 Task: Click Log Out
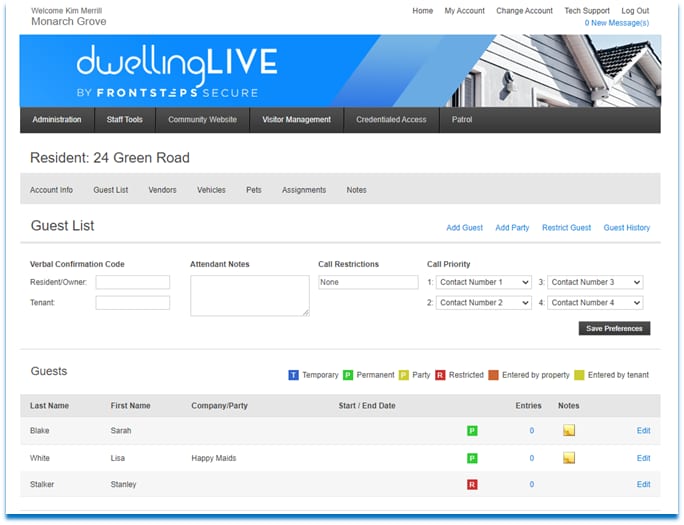pyautogui.click(x=635, y=11)
